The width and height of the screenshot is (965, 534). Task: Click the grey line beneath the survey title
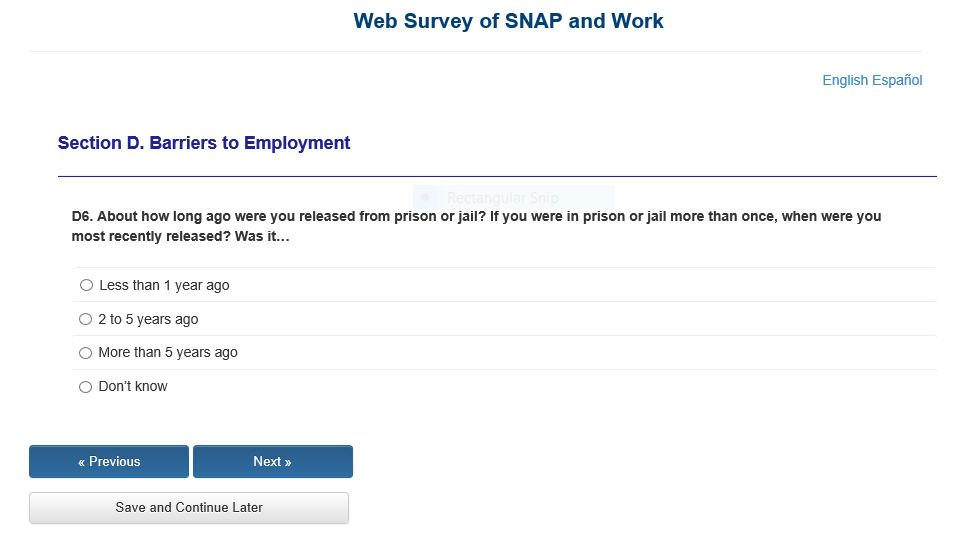pyautogui.click(x=475, y=51)
